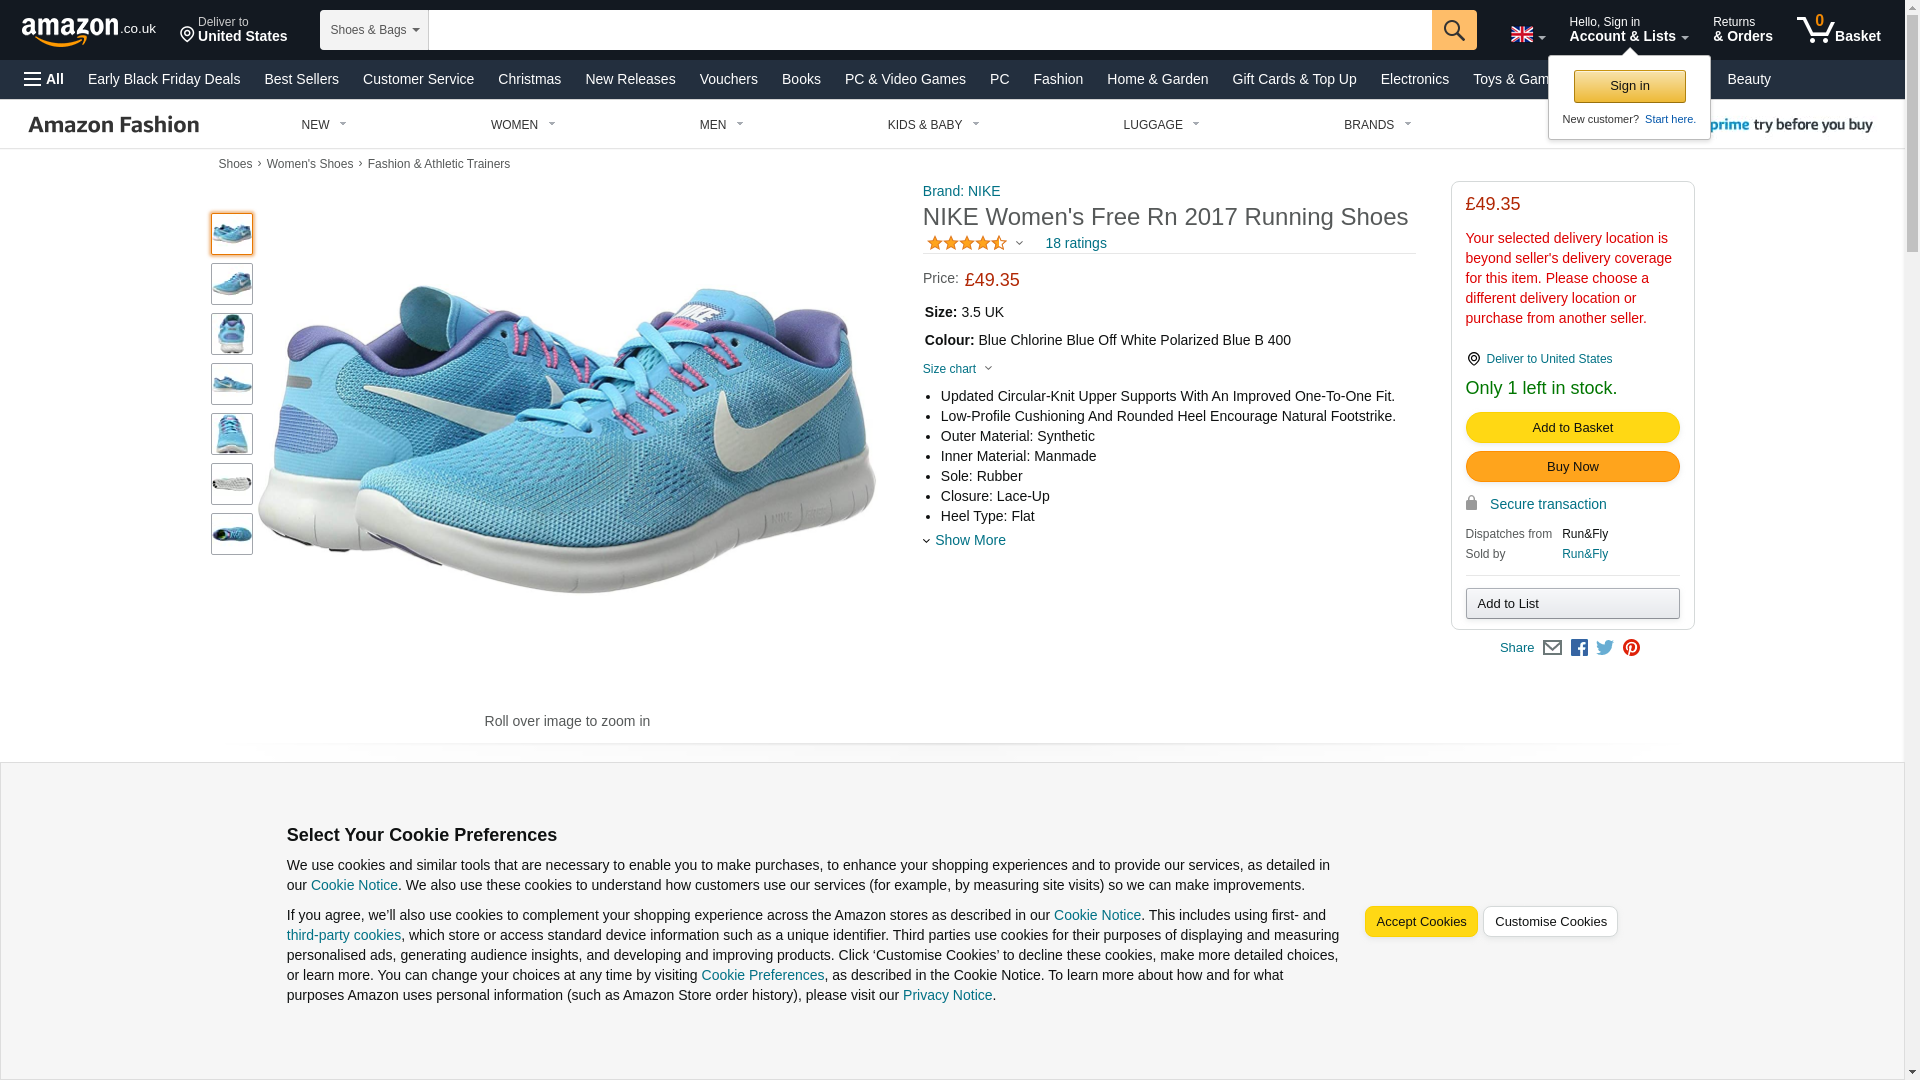1920x1080 pixels.
Task: Click the Add to Basket button
Action: 1572,428
